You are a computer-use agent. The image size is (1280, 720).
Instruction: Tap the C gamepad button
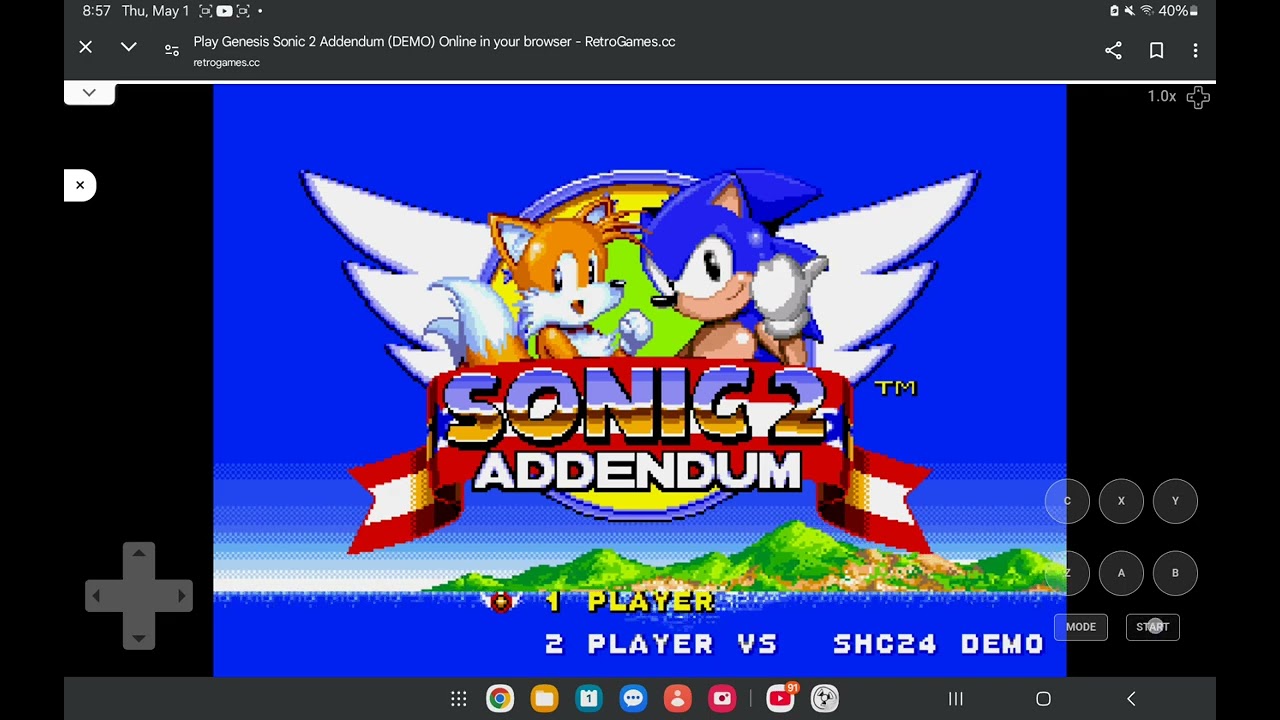[1067, 501]
